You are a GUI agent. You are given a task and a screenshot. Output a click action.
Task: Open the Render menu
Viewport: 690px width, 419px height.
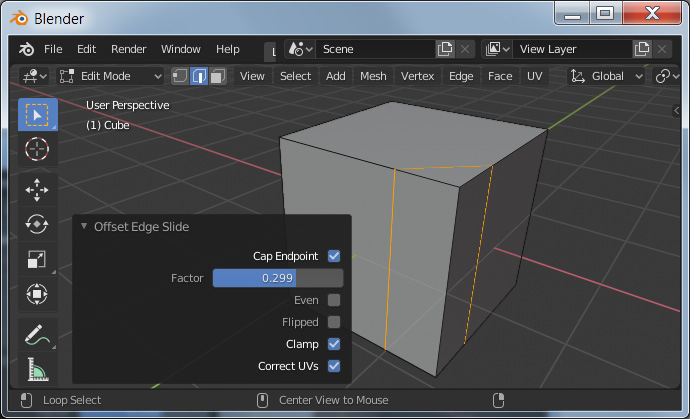[x=128, y=49]
